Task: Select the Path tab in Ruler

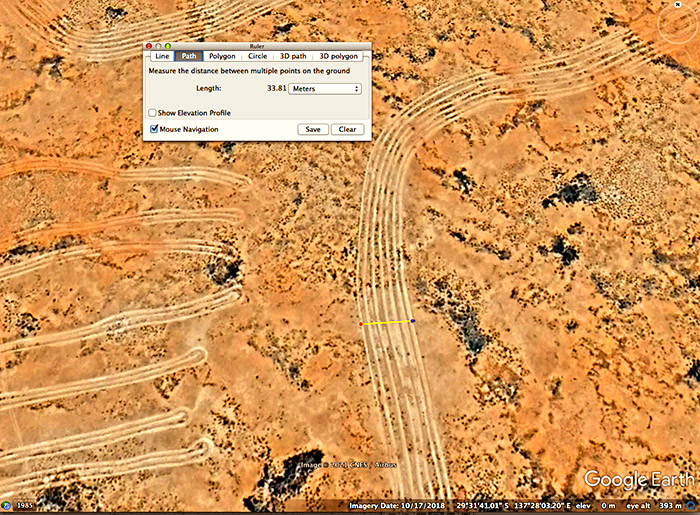Action: point(188,56)
